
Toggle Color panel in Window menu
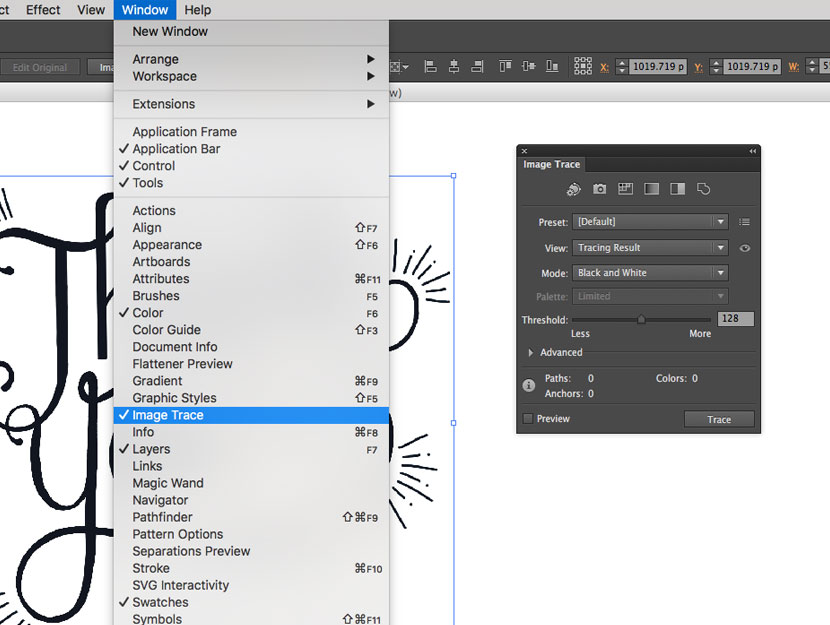coord(251,313)
